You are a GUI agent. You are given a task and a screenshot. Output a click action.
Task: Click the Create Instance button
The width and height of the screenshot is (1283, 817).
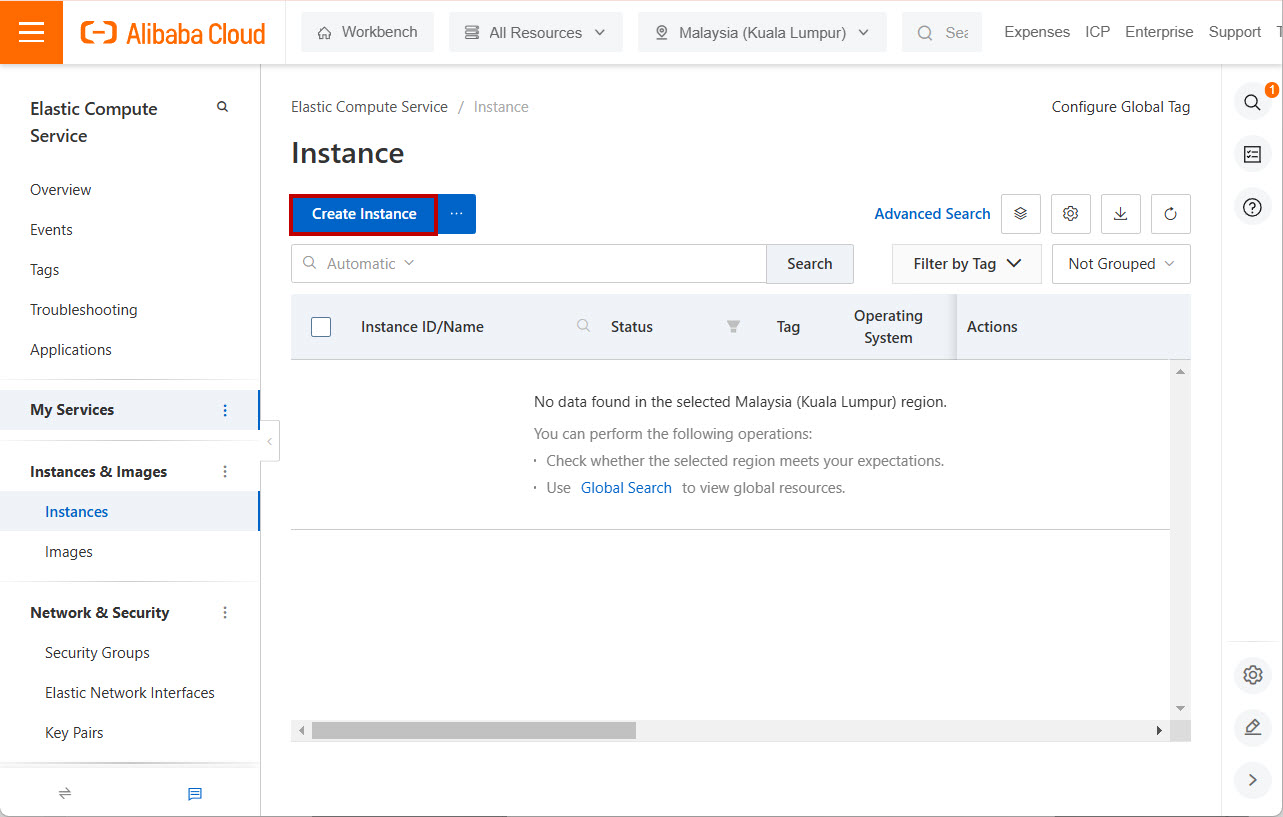(x=364, y=214)
